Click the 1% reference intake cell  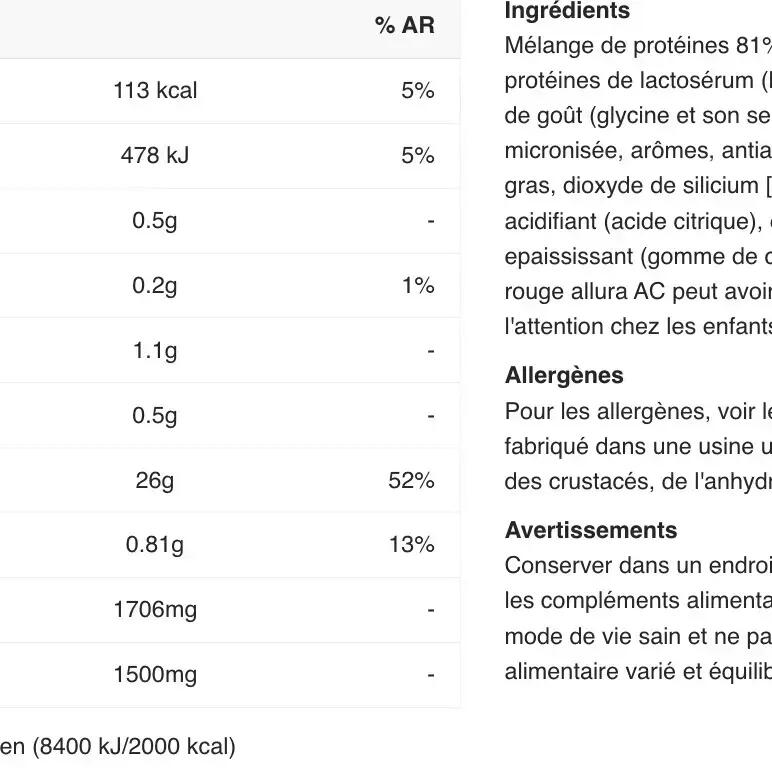click(x=418, y=286)
